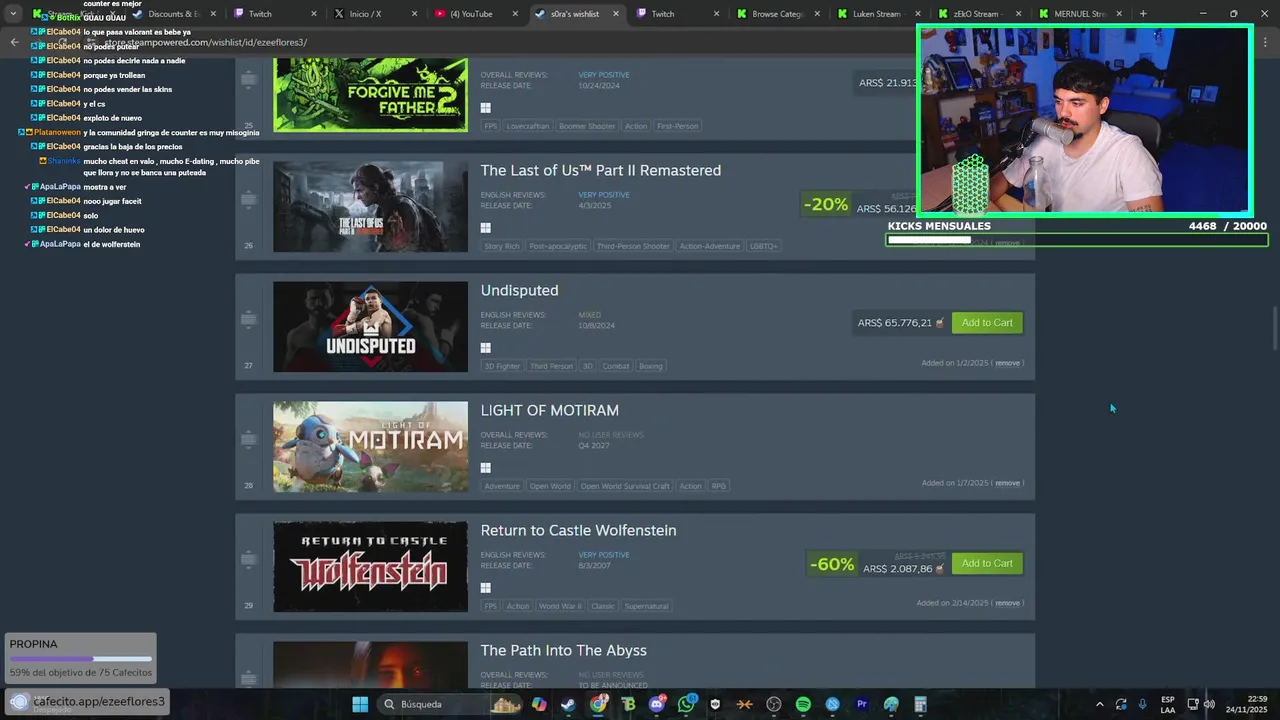Open Copilot icon in the taskbar
This screenshot has height=720, width=1280.
point(539,704)
